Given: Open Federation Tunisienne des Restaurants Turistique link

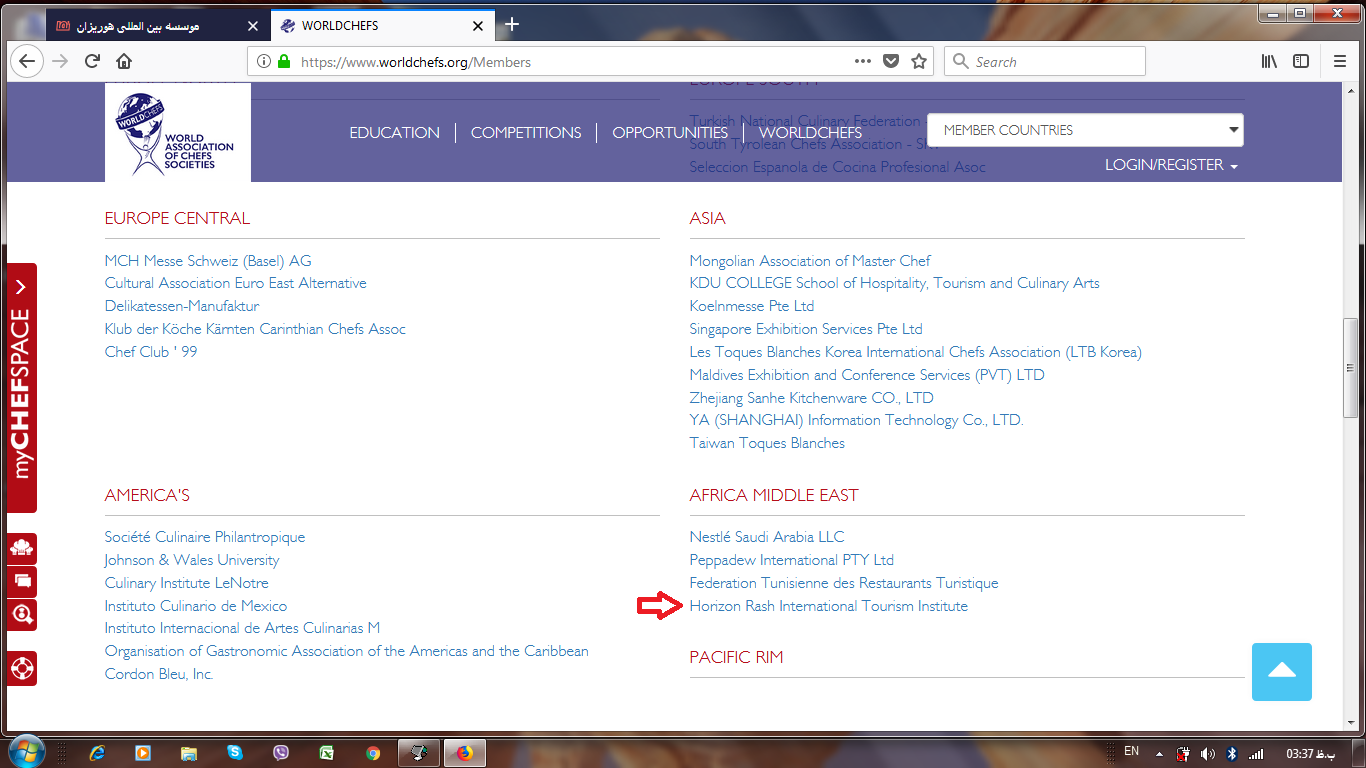Looking at the screenshot, I should (x=844, y=583).
